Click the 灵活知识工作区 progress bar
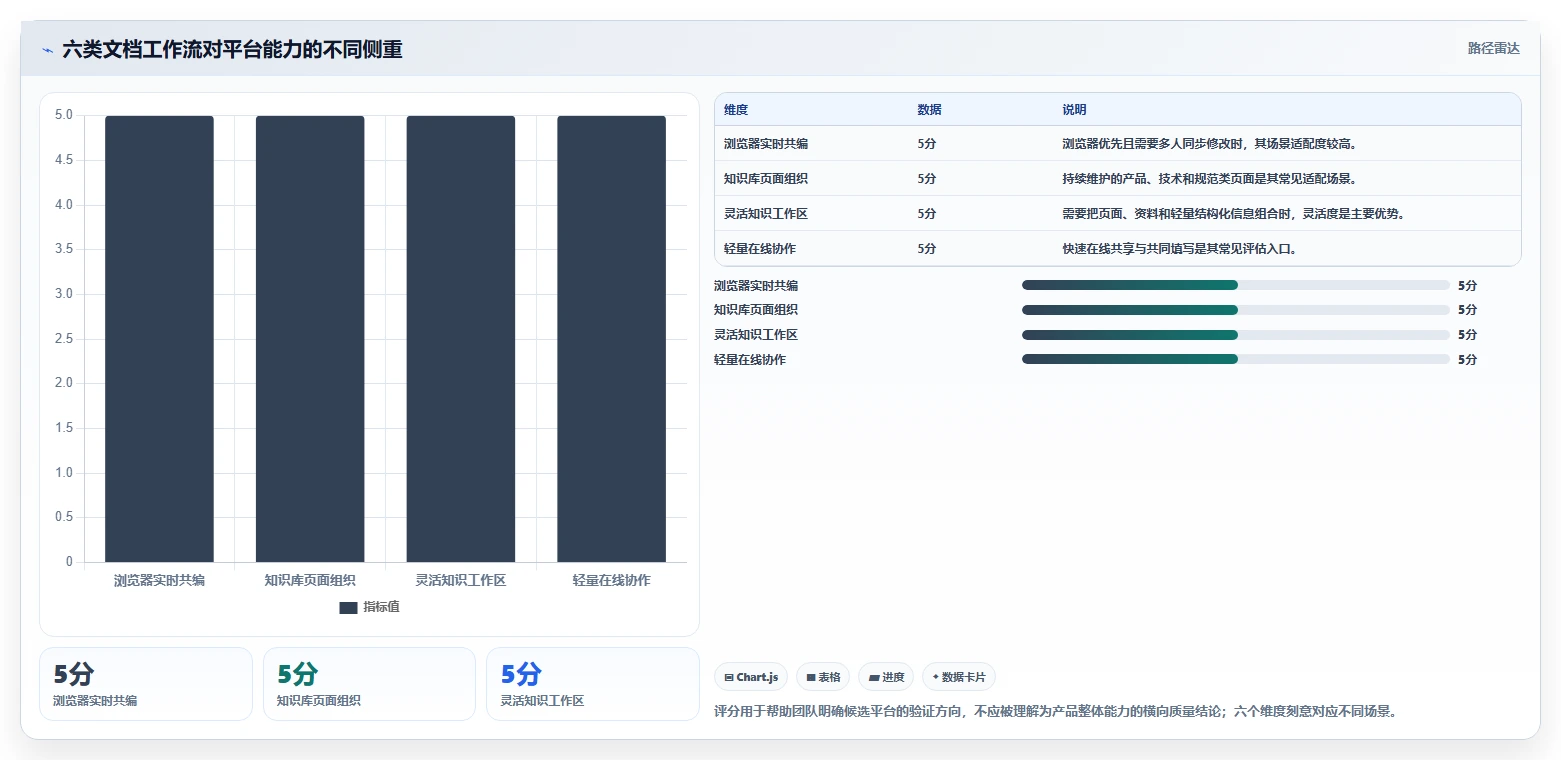This screenshot has width=1561, height=760. 1236,335
